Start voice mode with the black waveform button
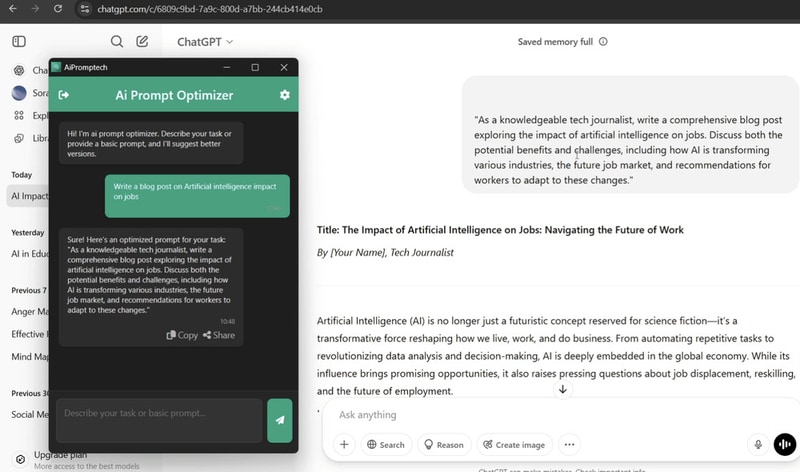The image size is (800, 472). tap(784, 445)
